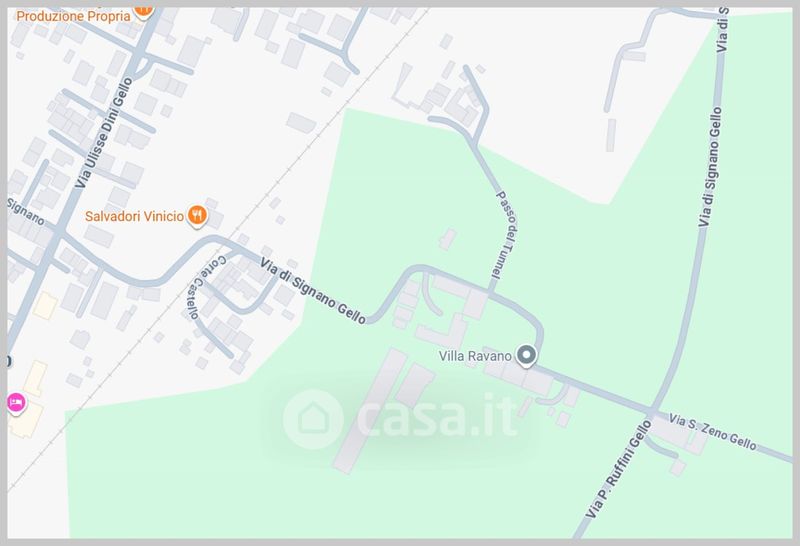Click the Via P. Ruffini Gello road label
The image size is (800, 546).
click(618, 469)
